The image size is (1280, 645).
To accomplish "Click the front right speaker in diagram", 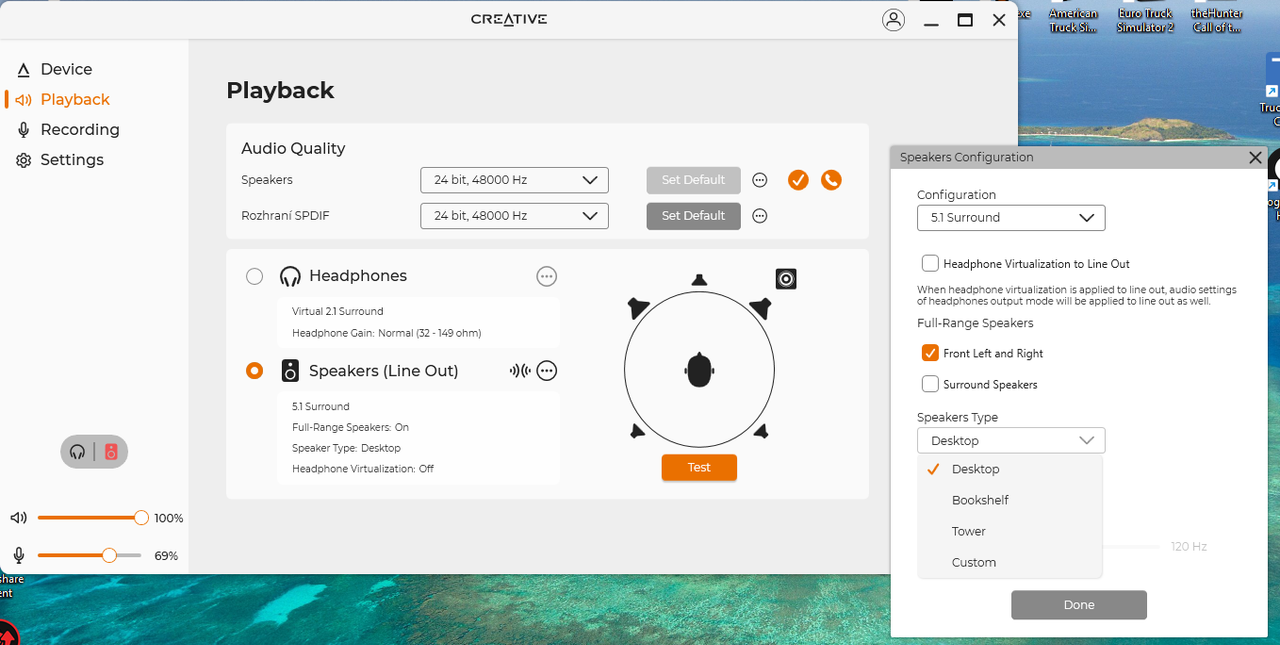I will click(x=760, y=308).
